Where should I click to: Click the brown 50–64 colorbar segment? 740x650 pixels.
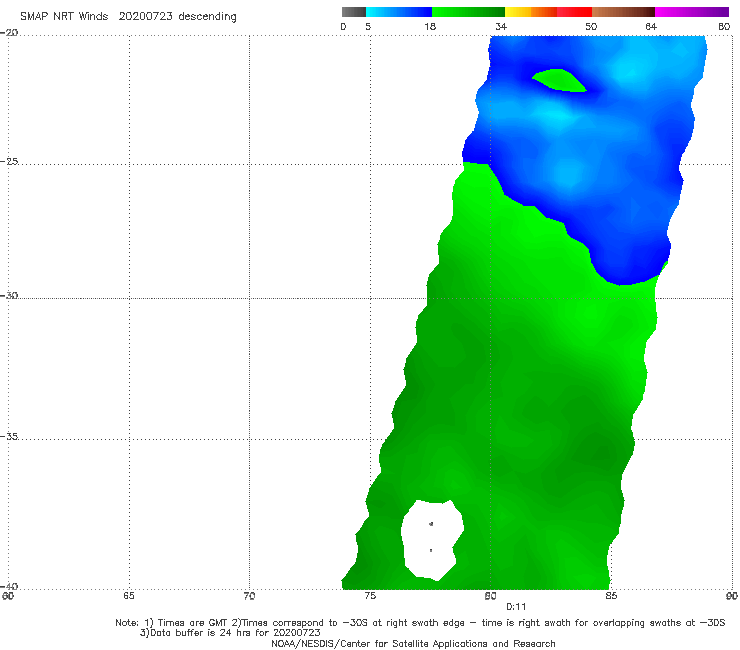click(623, 12)
